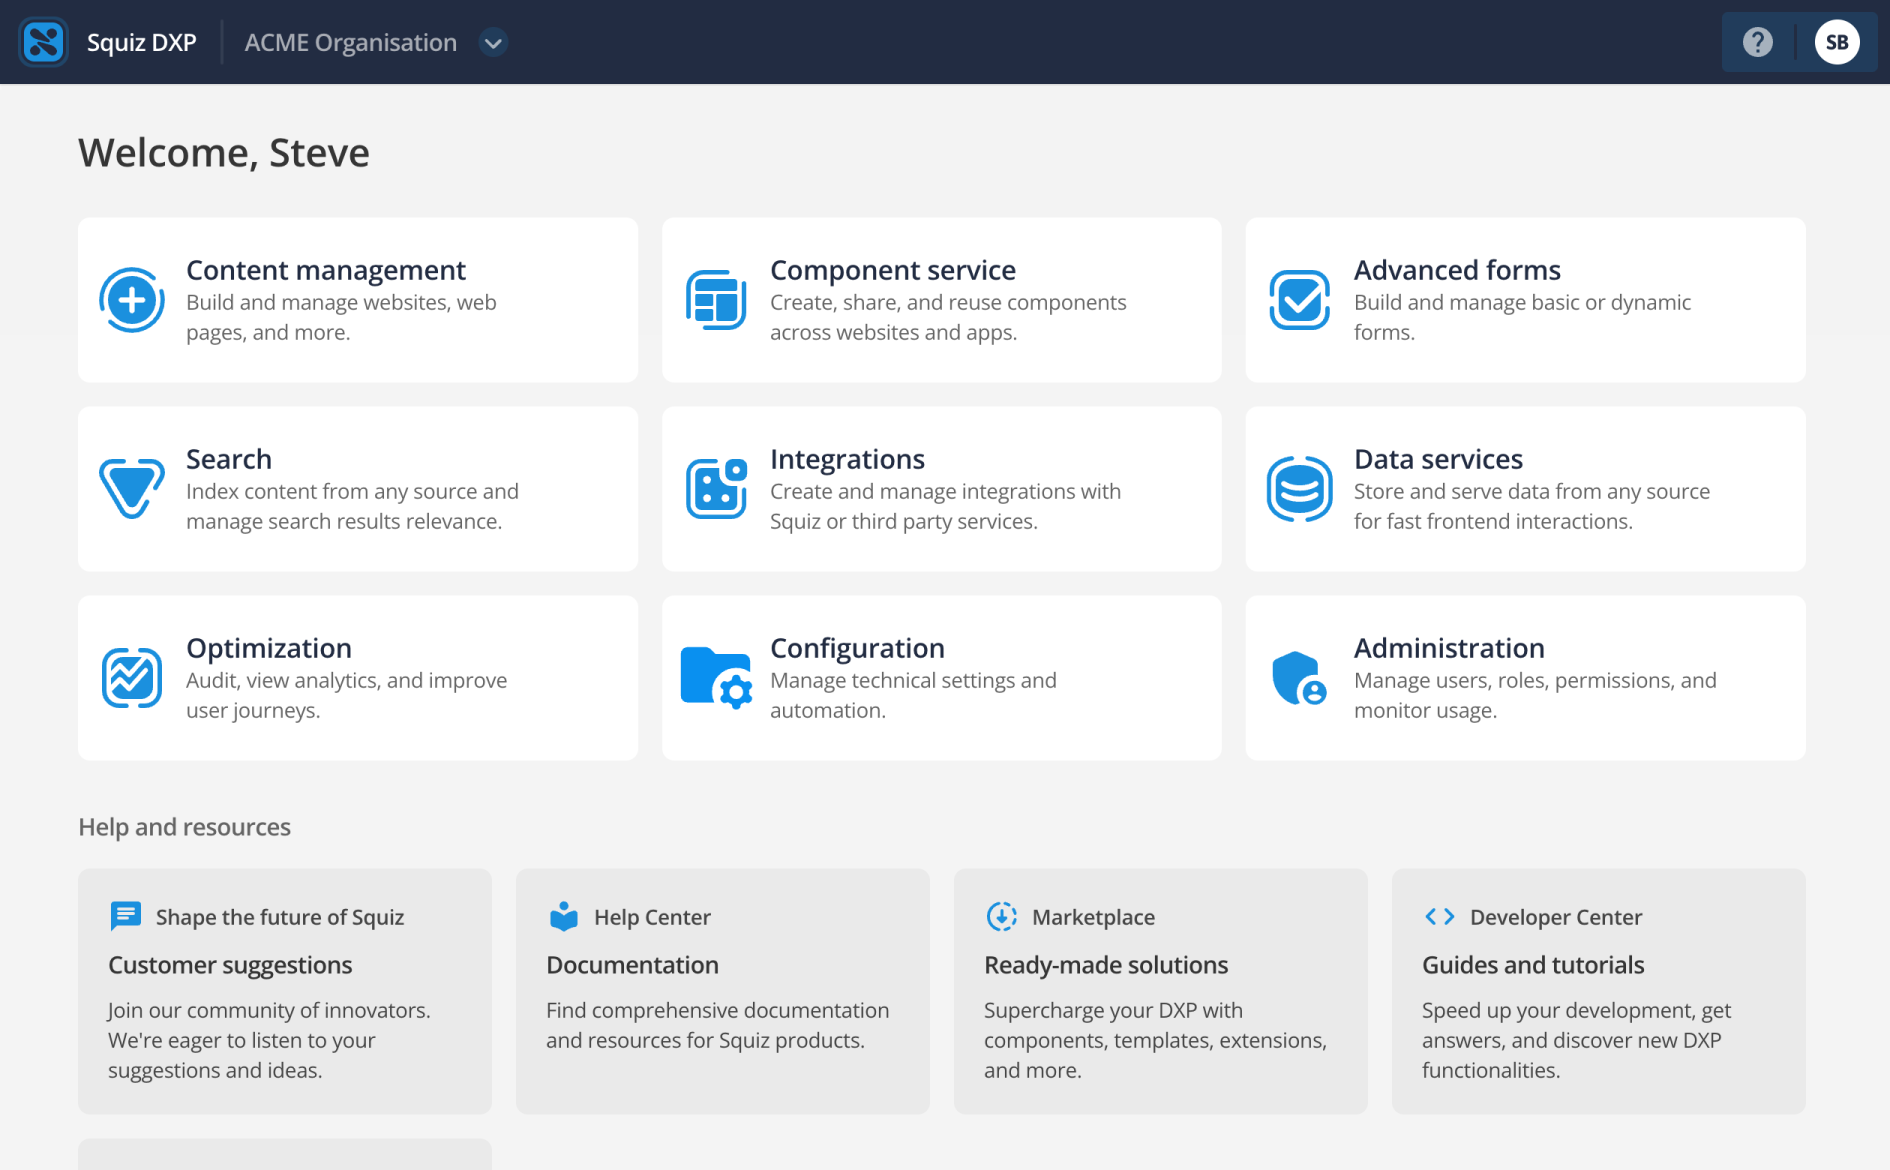Open Customer suggestions resource
The height and width of the screenshot is (1170, 1890).
pyautogui.click(x=230, y=965)
